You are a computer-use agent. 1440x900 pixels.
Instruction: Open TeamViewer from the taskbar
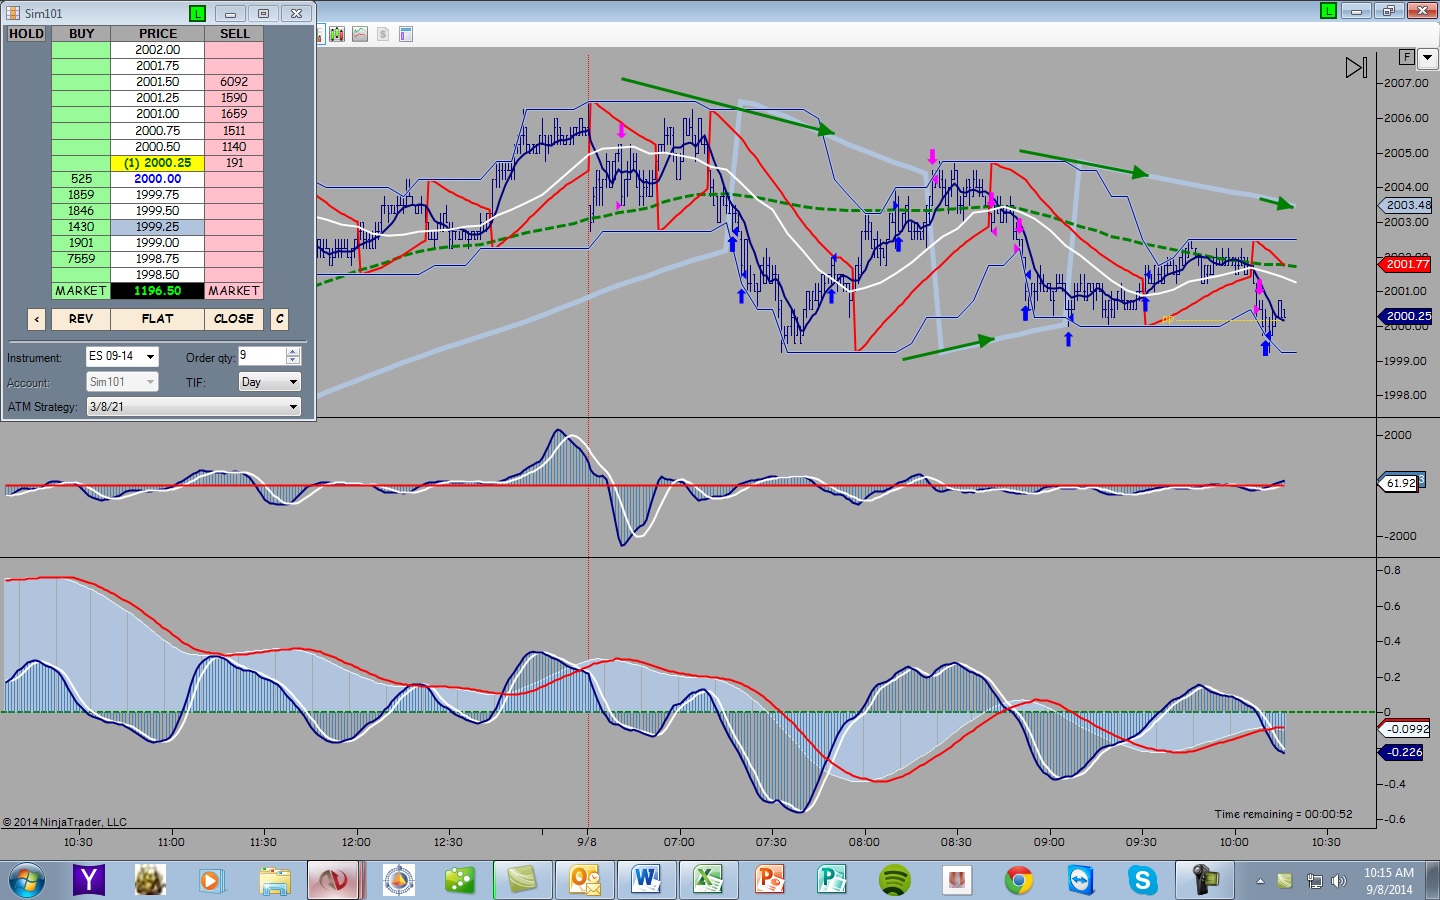1081,880
